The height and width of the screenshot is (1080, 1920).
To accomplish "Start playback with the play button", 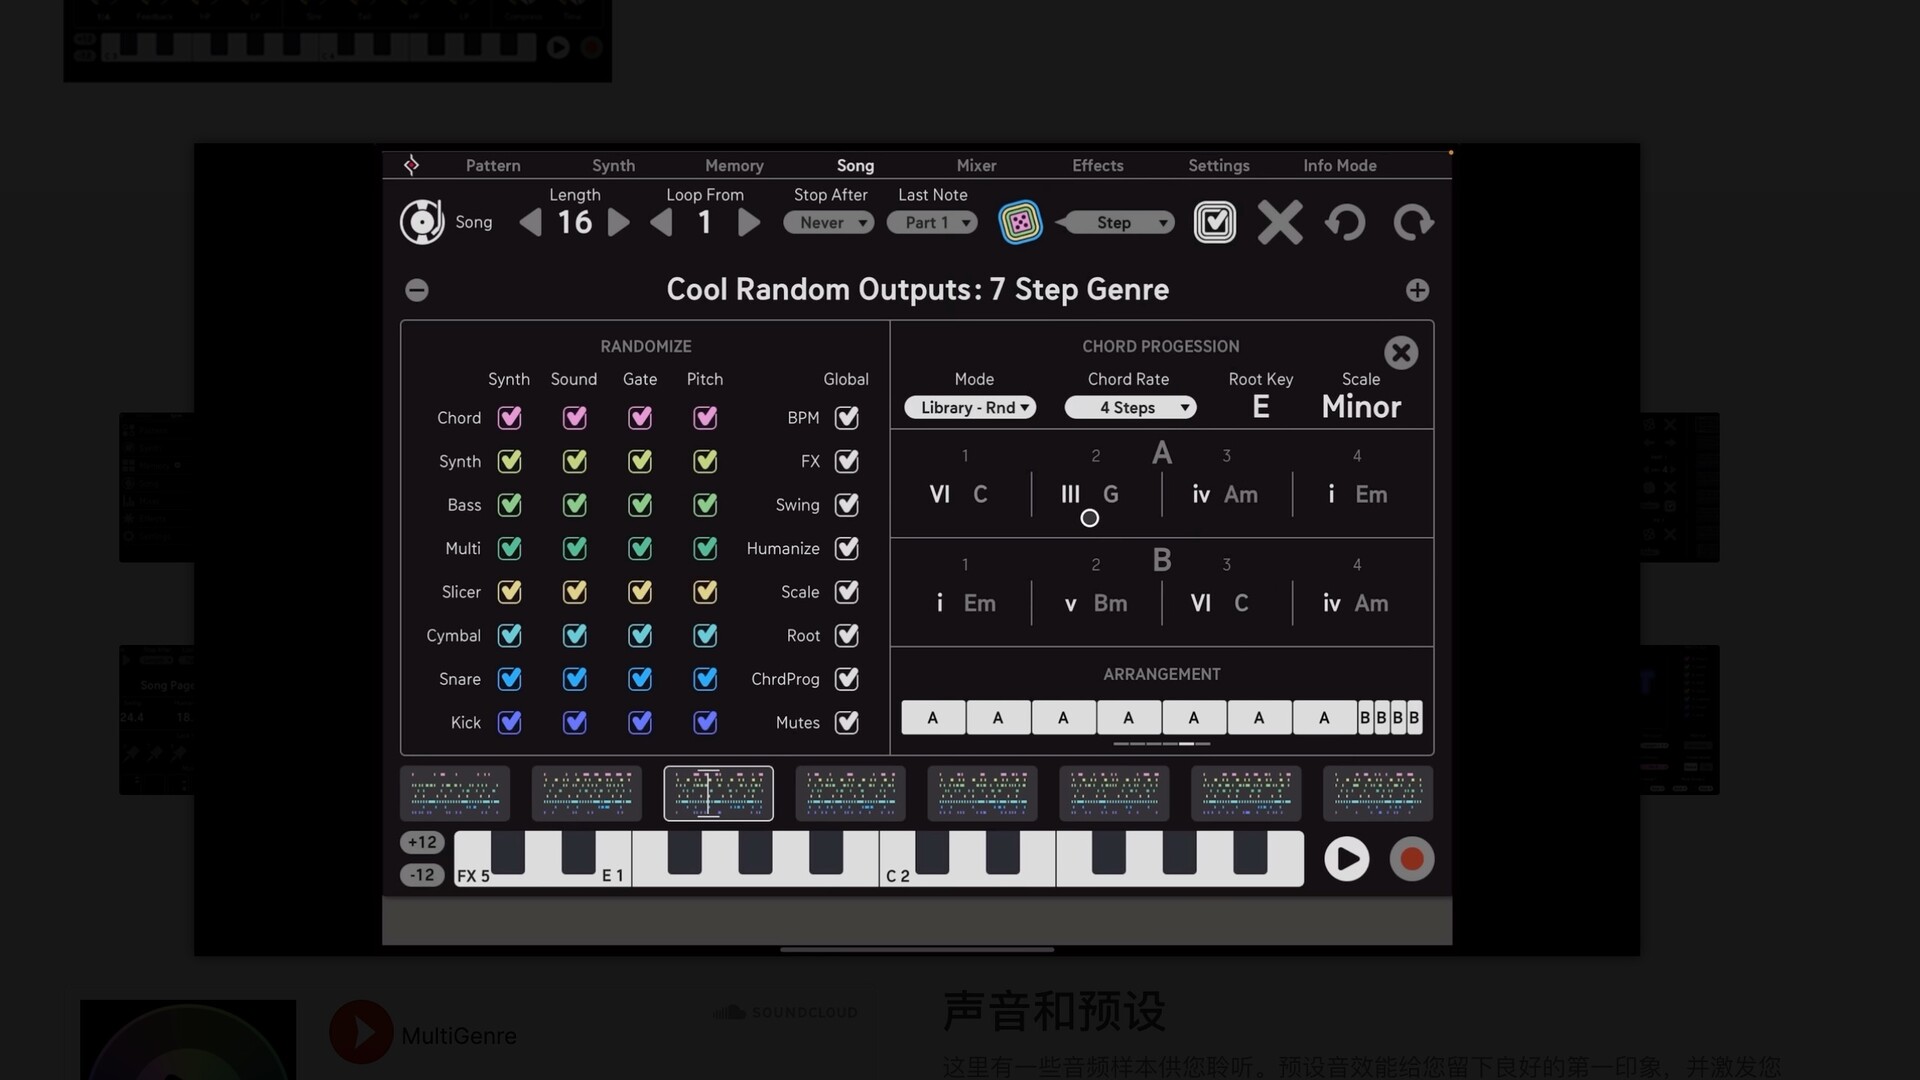I will (1346, 859).
